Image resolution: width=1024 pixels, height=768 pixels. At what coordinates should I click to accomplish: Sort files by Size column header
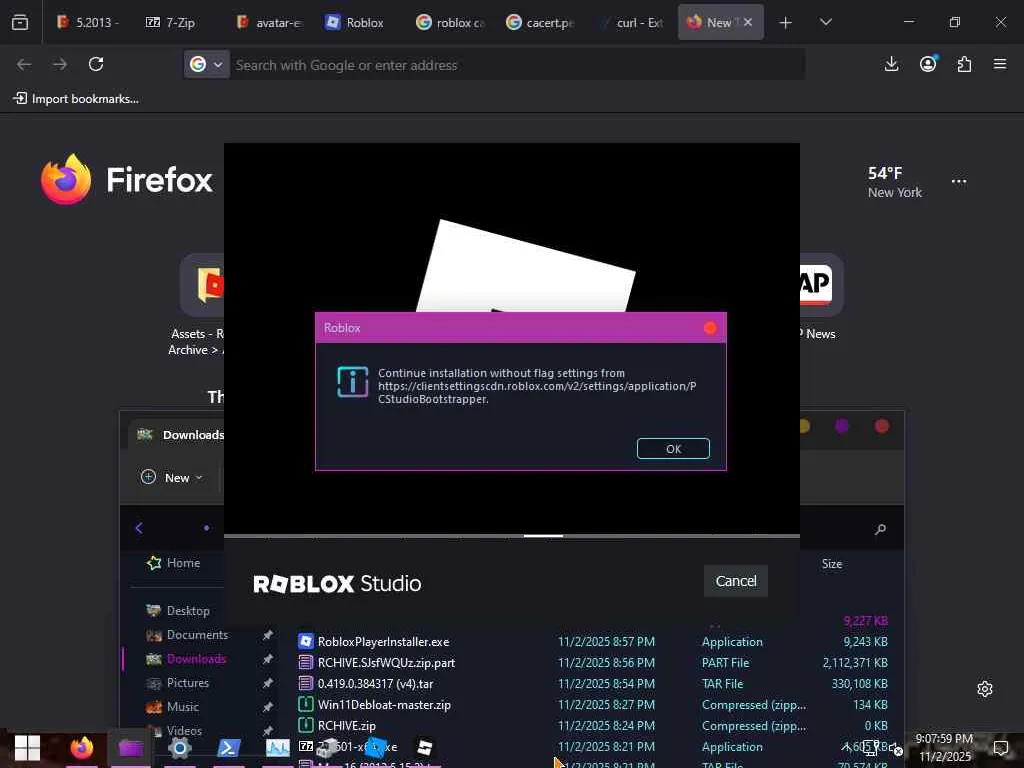pos(831,564)
